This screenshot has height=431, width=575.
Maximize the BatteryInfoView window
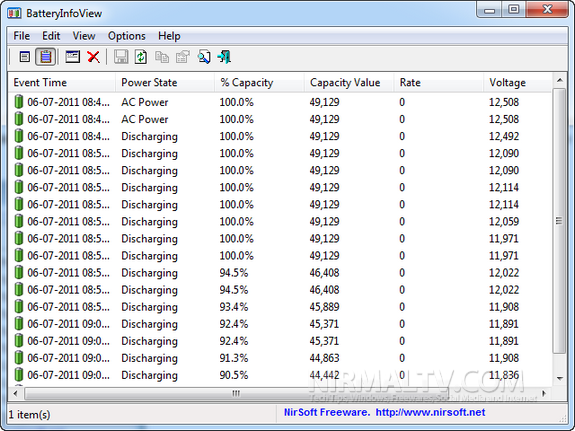tap(514, 9)
